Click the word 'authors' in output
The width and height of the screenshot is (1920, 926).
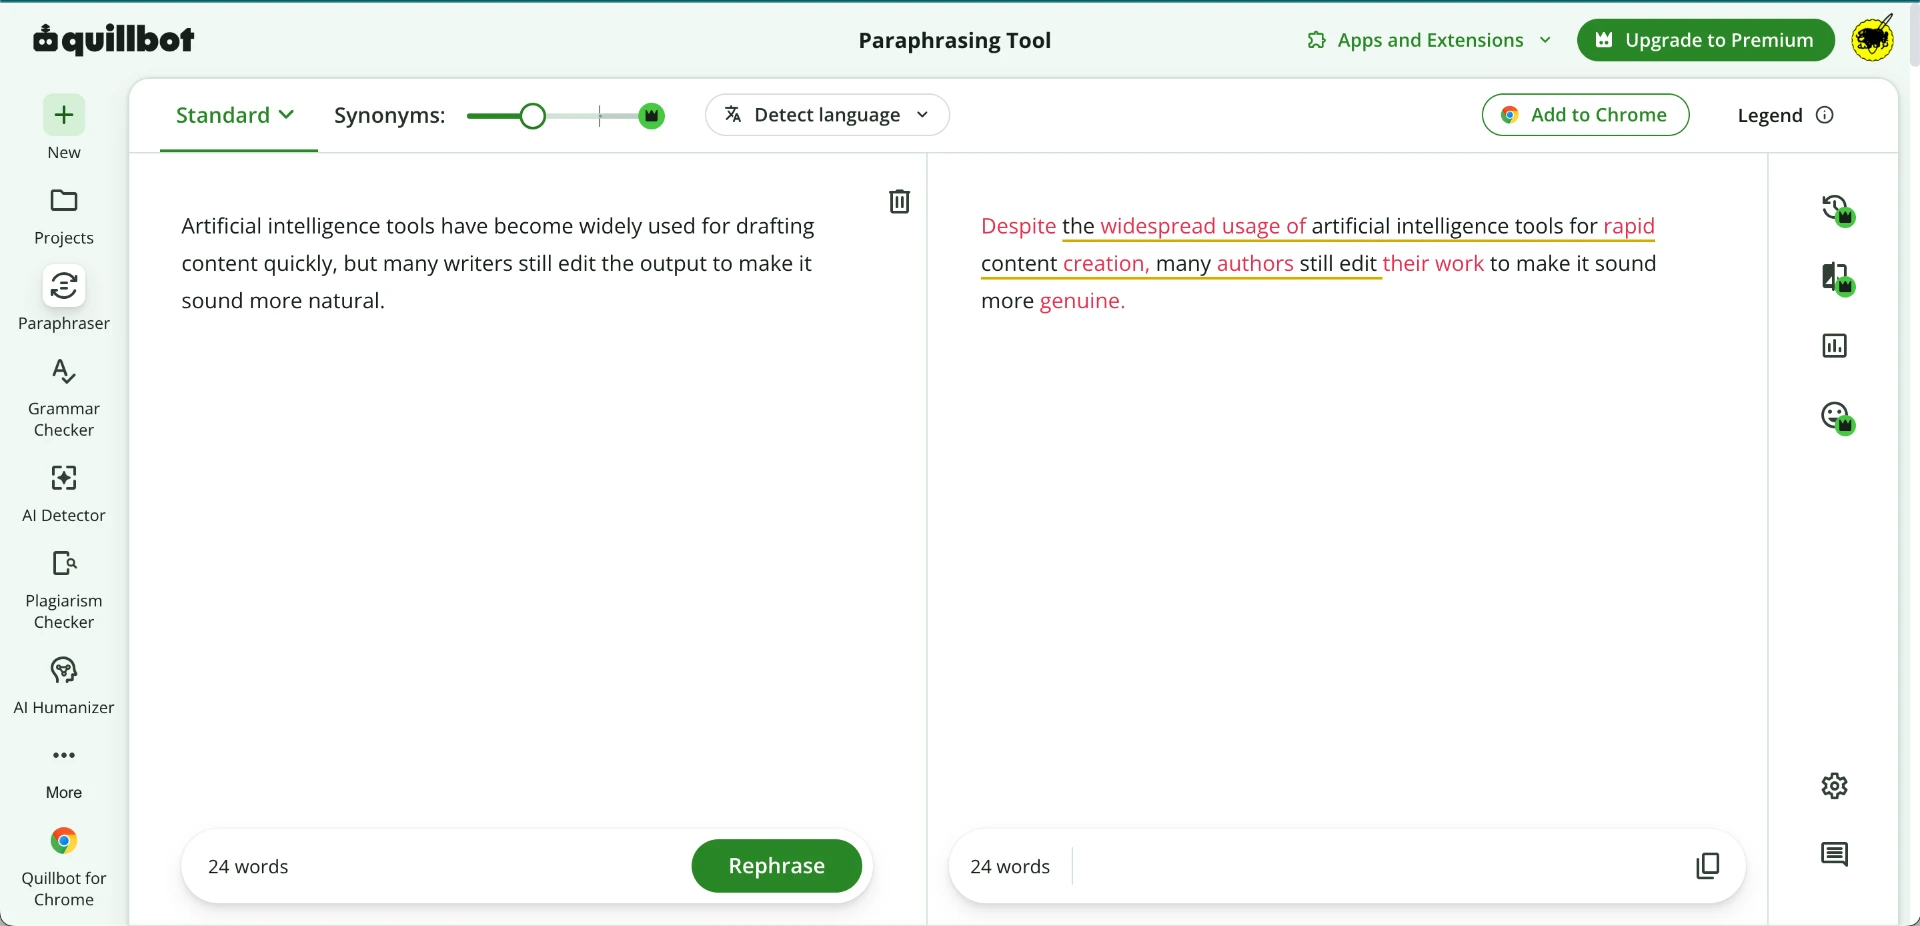pyautogui.click(x=1255, y=264)
